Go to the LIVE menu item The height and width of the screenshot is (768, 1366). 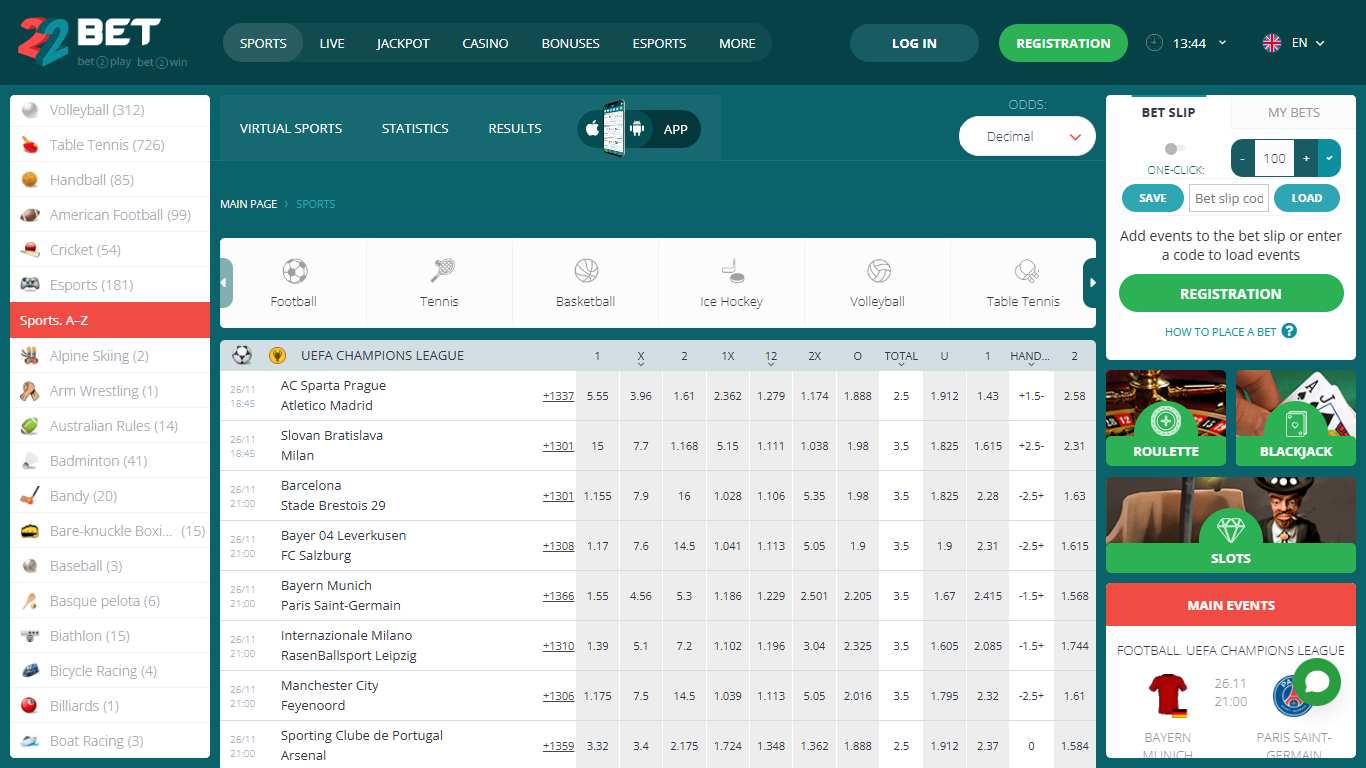(x=332, y=43)
